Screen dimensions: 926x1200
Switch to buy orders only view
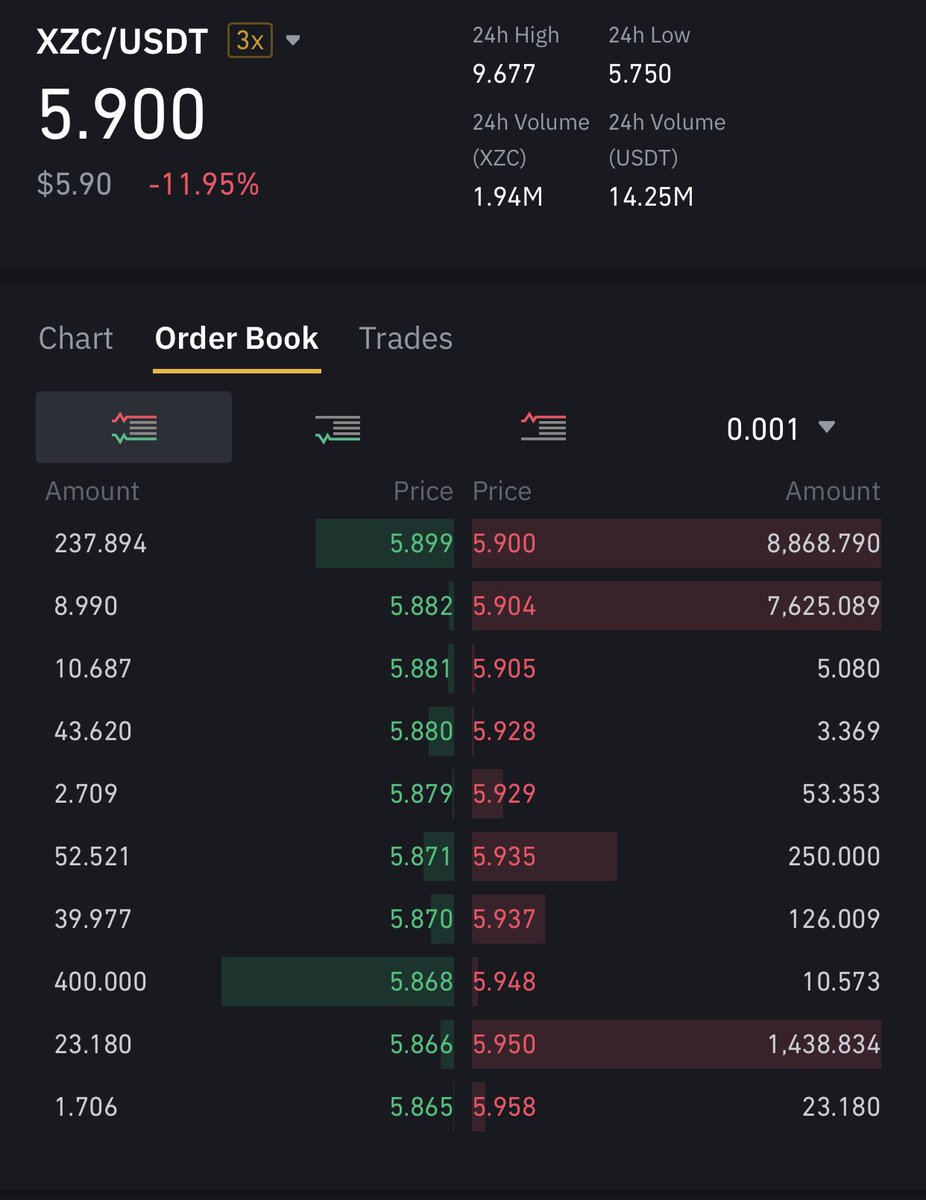point(337,429)
